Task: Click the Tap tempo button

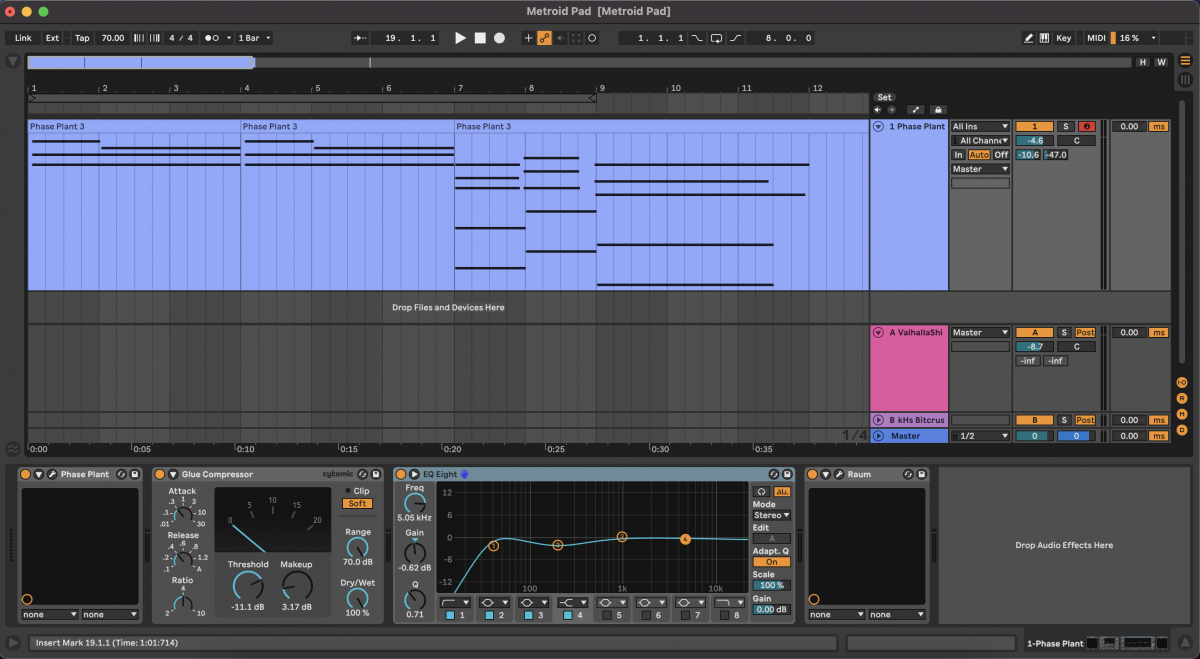Action: click(82, 38)
